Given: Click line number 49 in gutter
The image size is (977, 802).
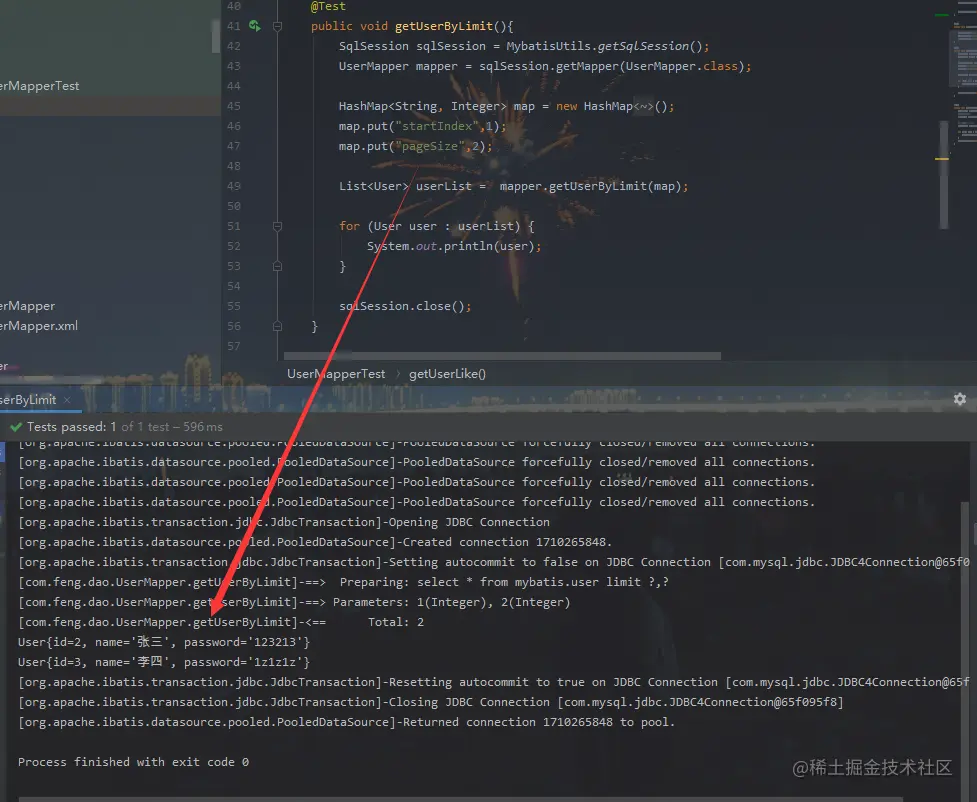Looking at the screenshot, I should pos(234,186).
